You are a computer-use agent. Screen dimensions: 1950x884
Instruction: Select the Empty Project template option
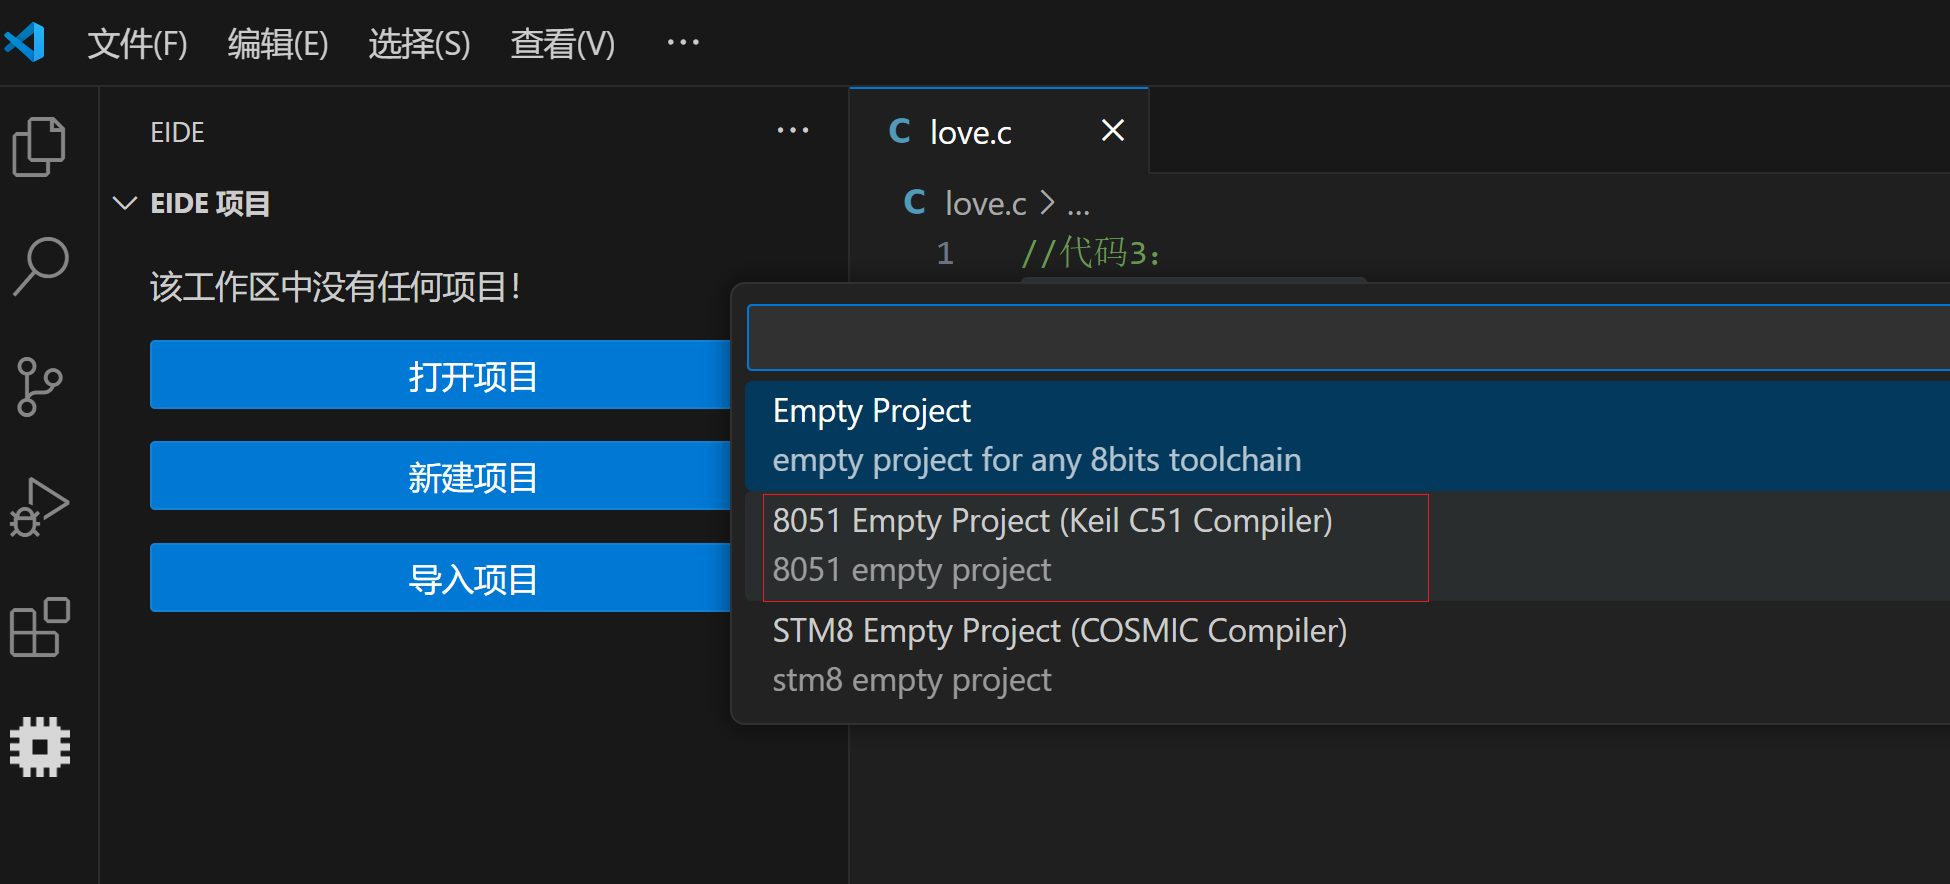point(1348,436)
